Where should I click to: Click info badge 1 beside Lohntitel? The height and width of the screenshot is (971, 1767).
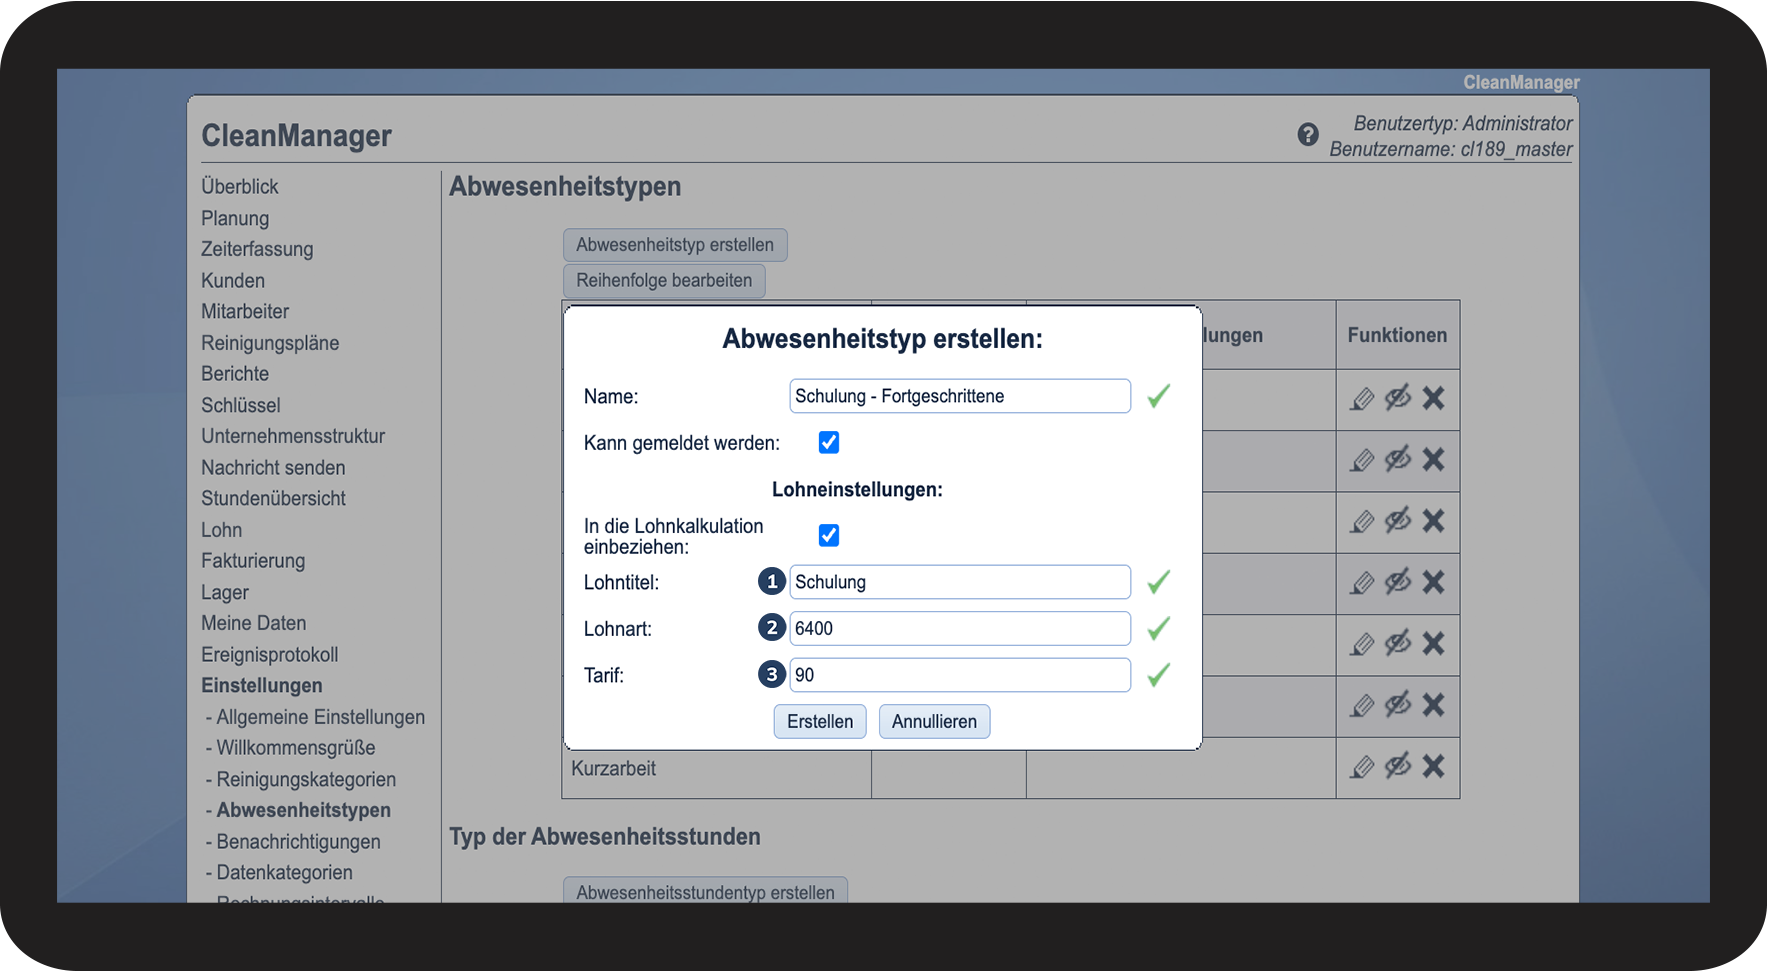[x=771, y=582]
